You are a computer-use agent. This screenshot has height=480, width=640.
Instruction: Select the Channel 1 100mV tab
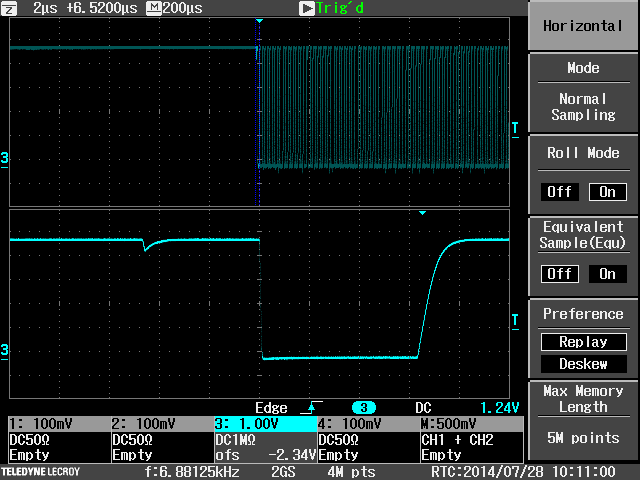click(58, 424)
